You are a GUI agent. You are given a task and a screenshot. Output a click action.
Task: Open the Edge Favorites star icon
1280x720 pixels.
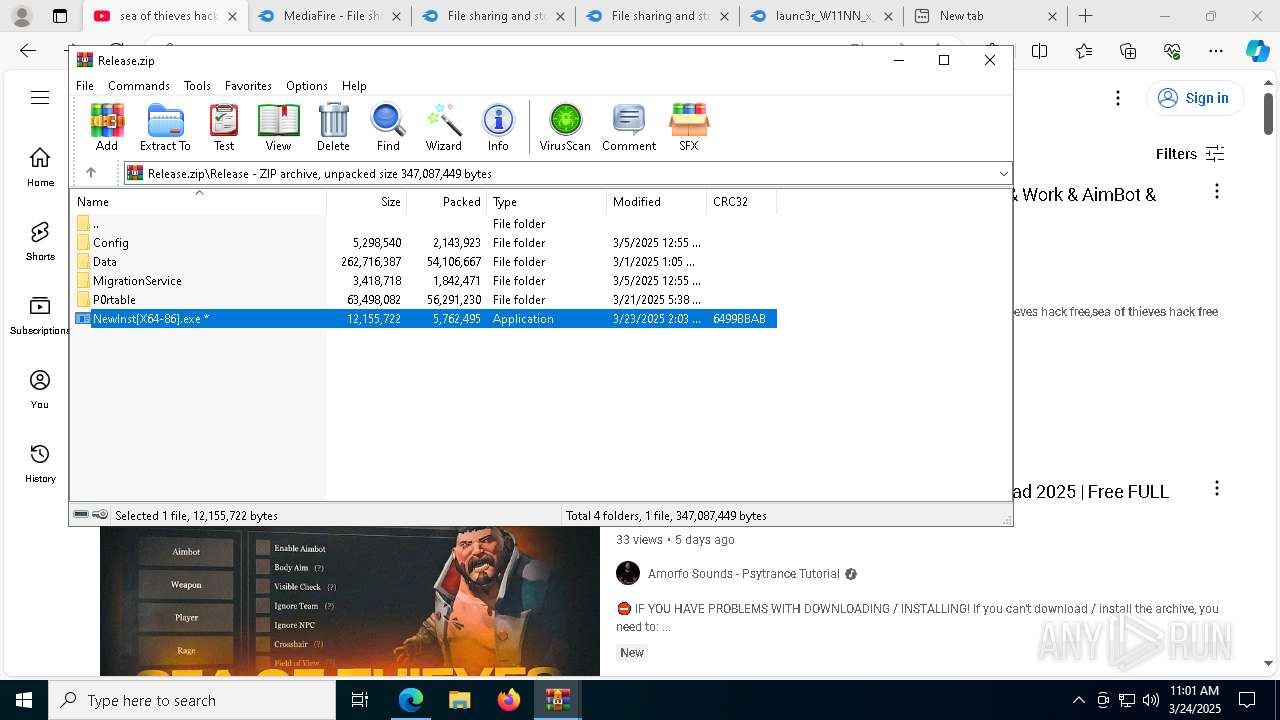pos(1084,51)
